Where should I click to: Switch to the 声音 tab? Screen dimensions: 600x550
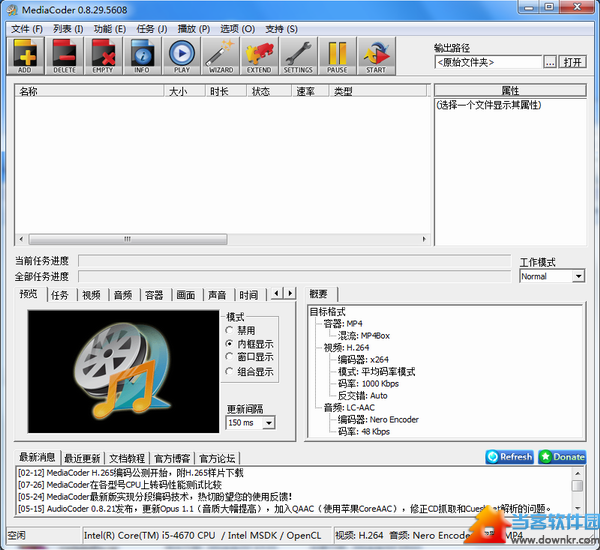pyautogui.click(x=217, y=295)
